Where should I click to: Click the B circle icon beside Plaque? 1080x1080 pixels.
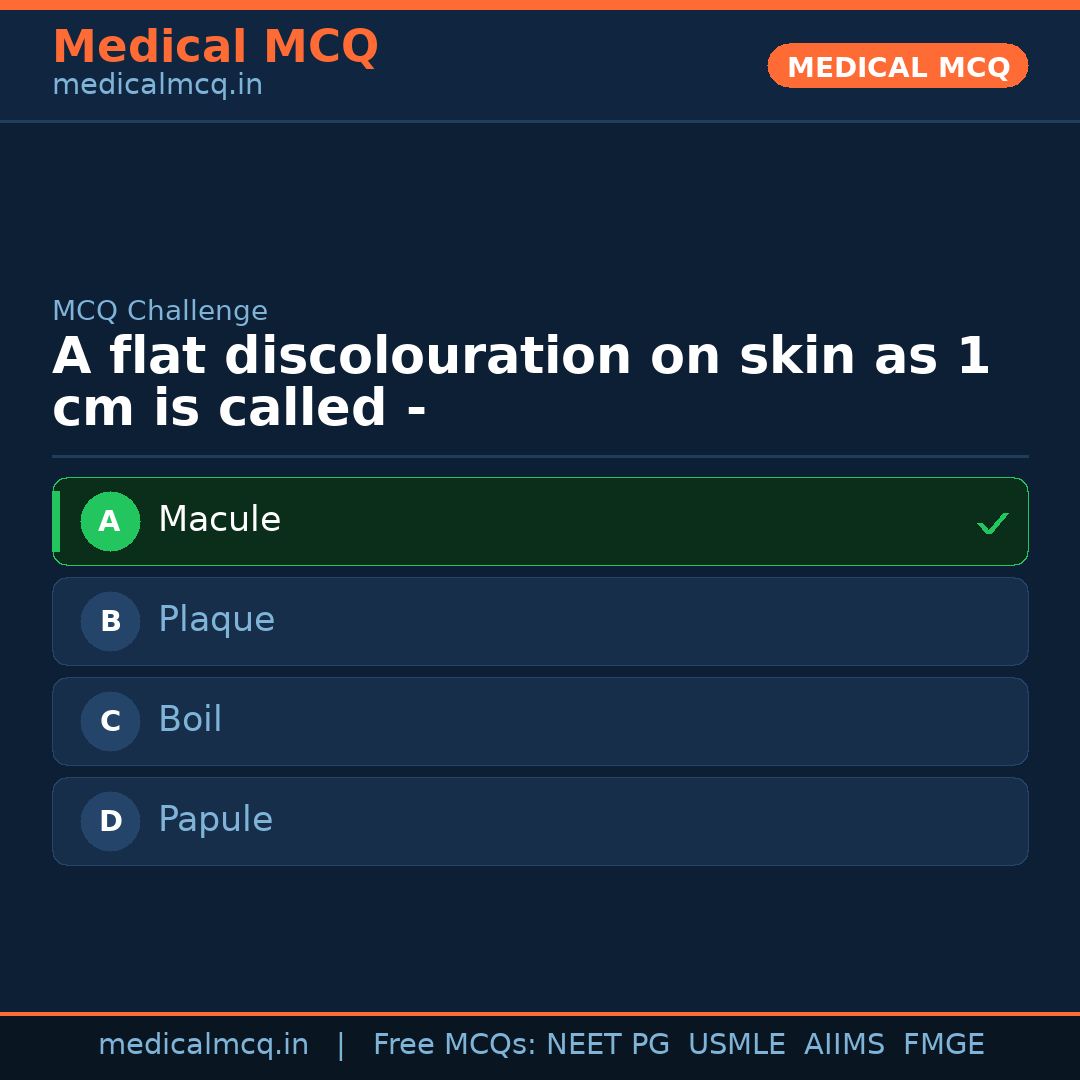pos(110,621)
